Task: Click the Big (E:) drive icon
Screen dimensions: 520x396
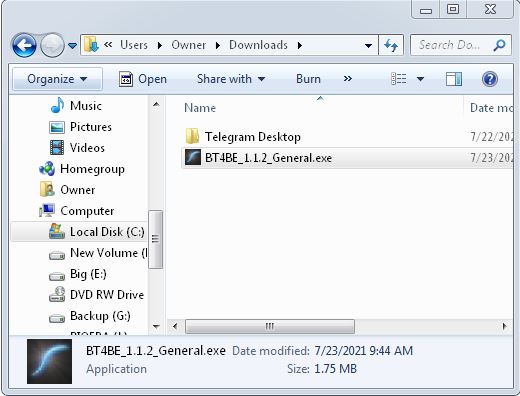Action: 57,277
